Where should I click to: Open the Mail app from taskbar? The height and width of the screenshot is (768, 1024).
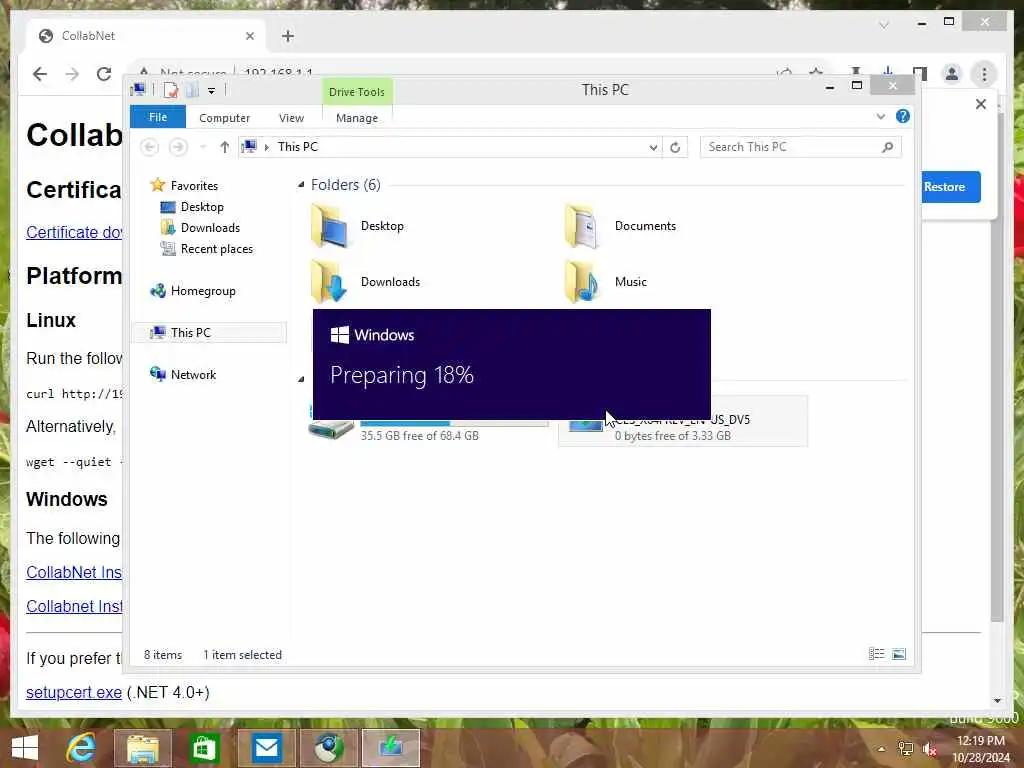tap(266, 748)
